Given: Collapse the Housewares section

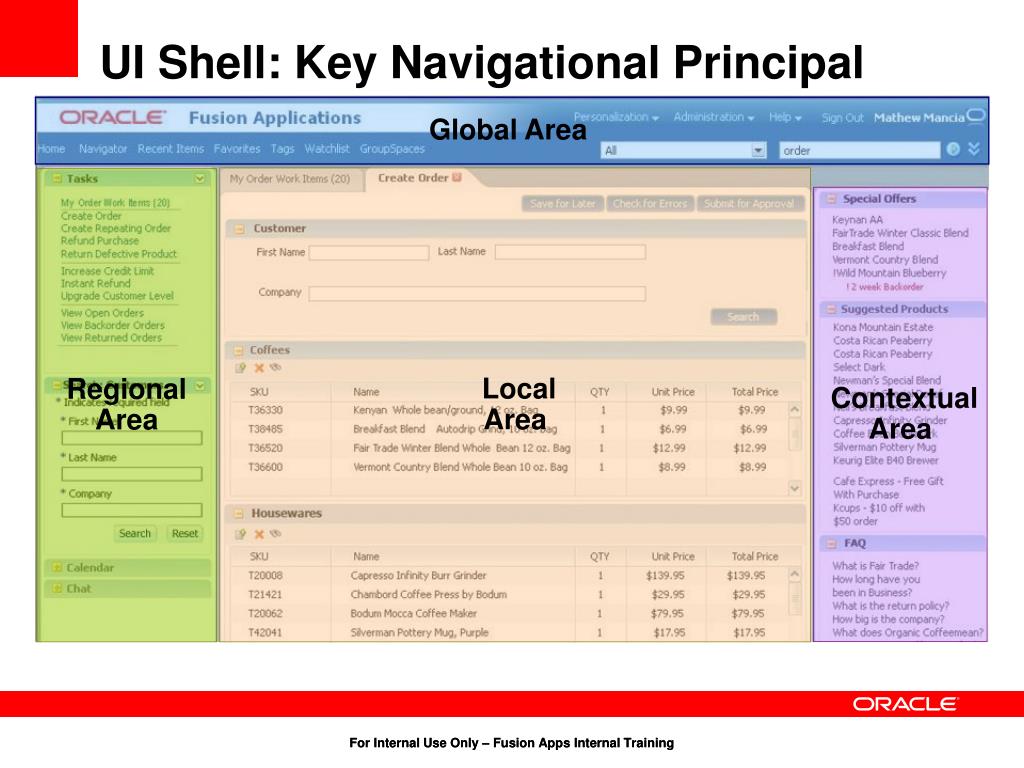Looking at the screenshot, I should point(239,513).
